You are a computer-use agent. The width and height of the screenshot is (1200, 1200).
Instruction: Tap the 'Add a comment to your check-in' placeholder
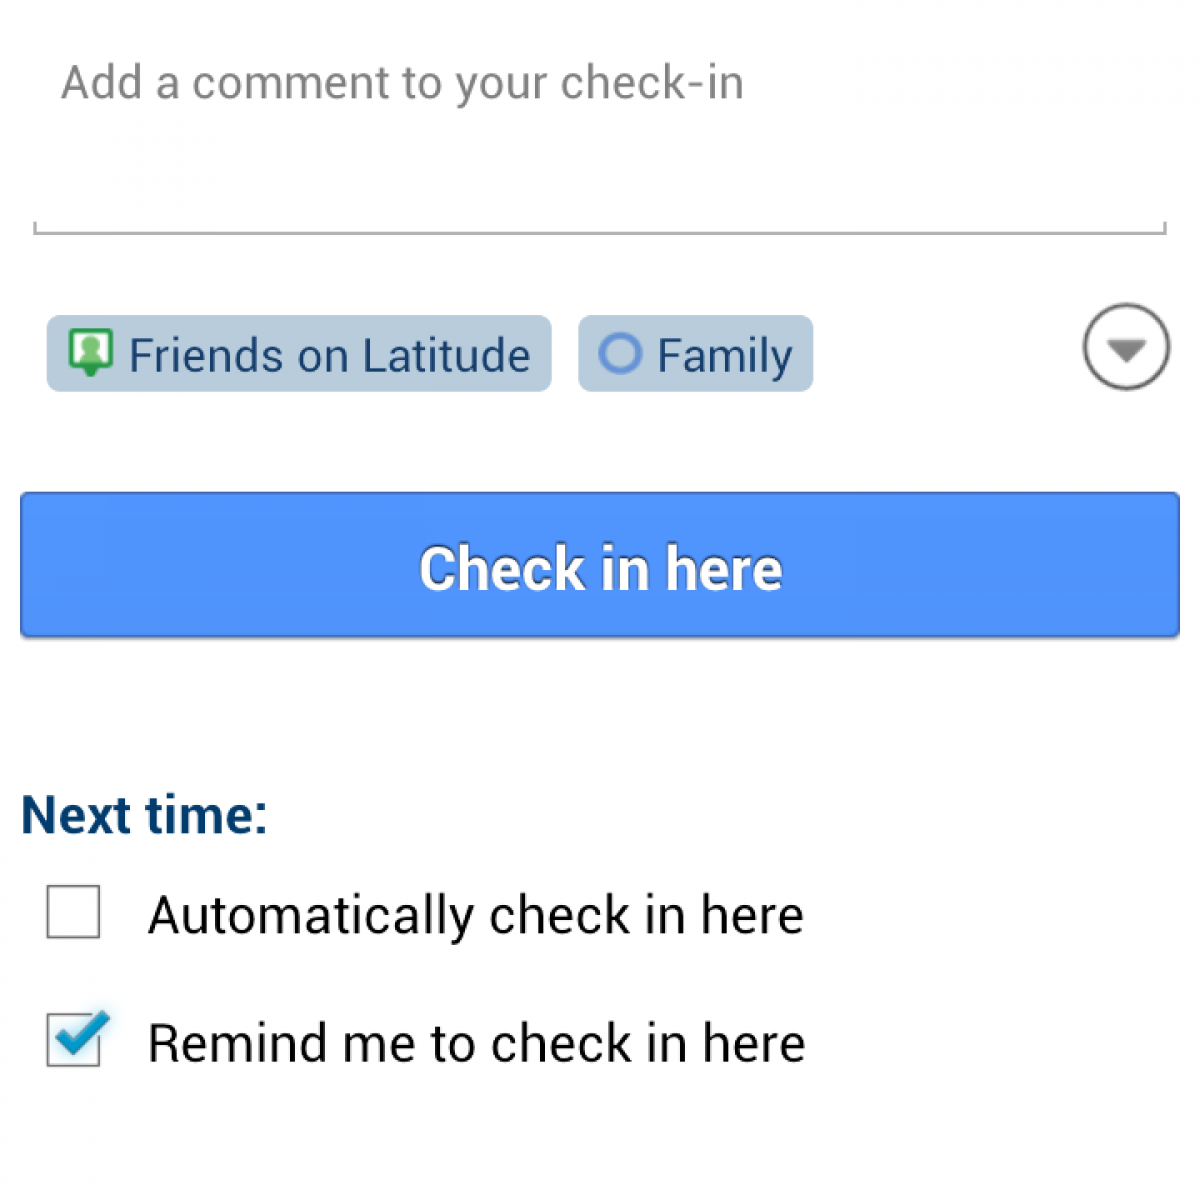click(402, 83)
